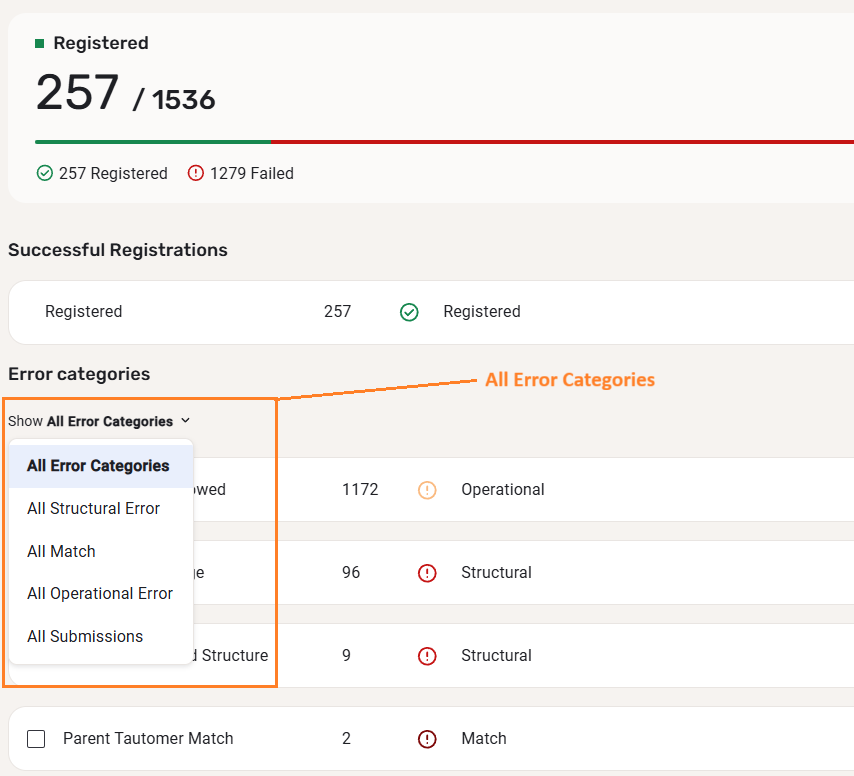This screenshot has height=776, width=854.
Task: Click the red error icon in the 96 row
Action: pos(427,573)
